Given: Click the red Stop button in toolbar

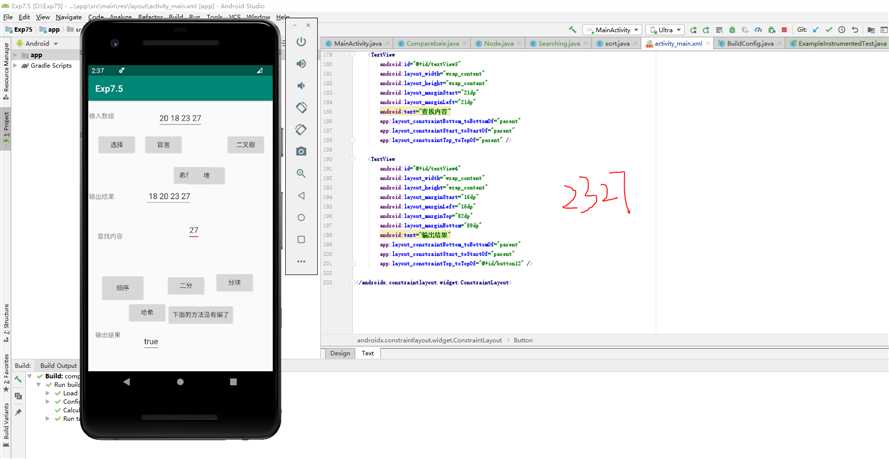Looking at the screenshot, I should coord(784,29).
